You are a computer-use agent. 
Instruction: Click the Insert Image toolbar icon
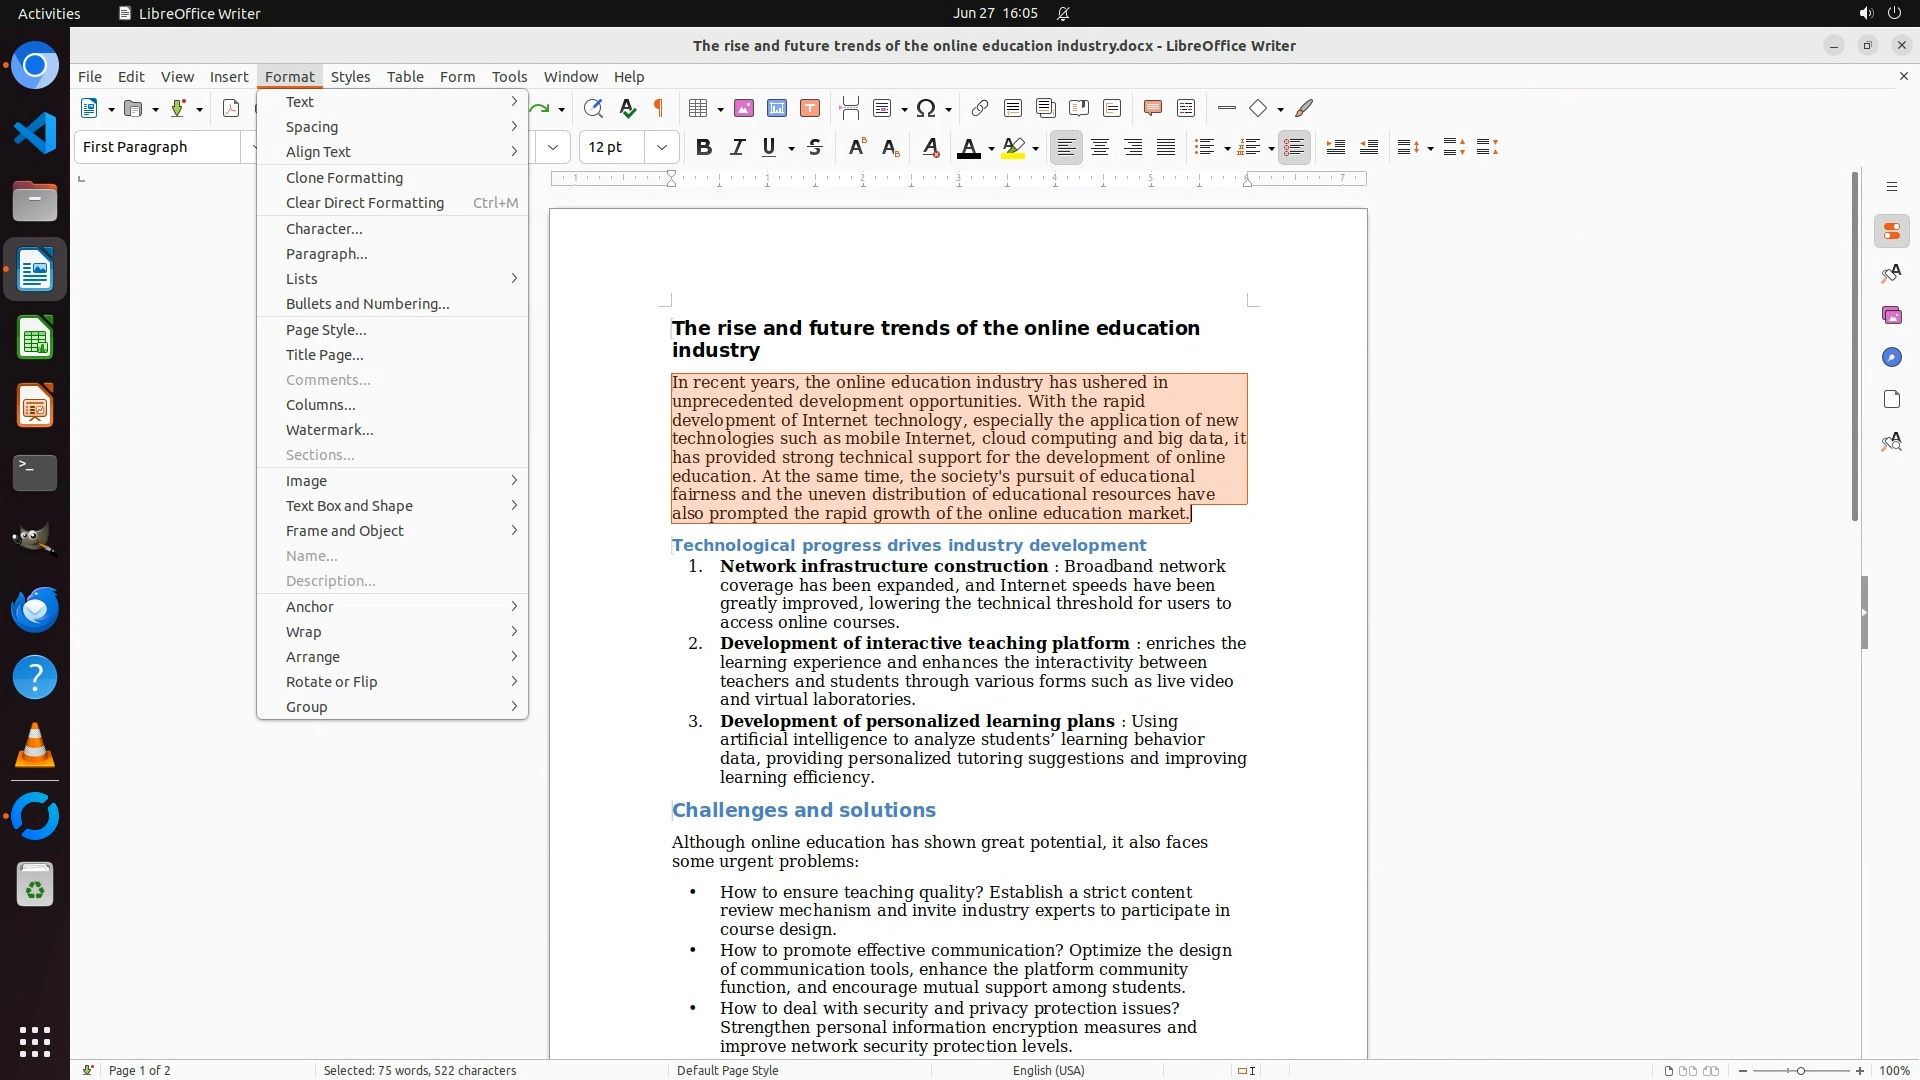744,108
